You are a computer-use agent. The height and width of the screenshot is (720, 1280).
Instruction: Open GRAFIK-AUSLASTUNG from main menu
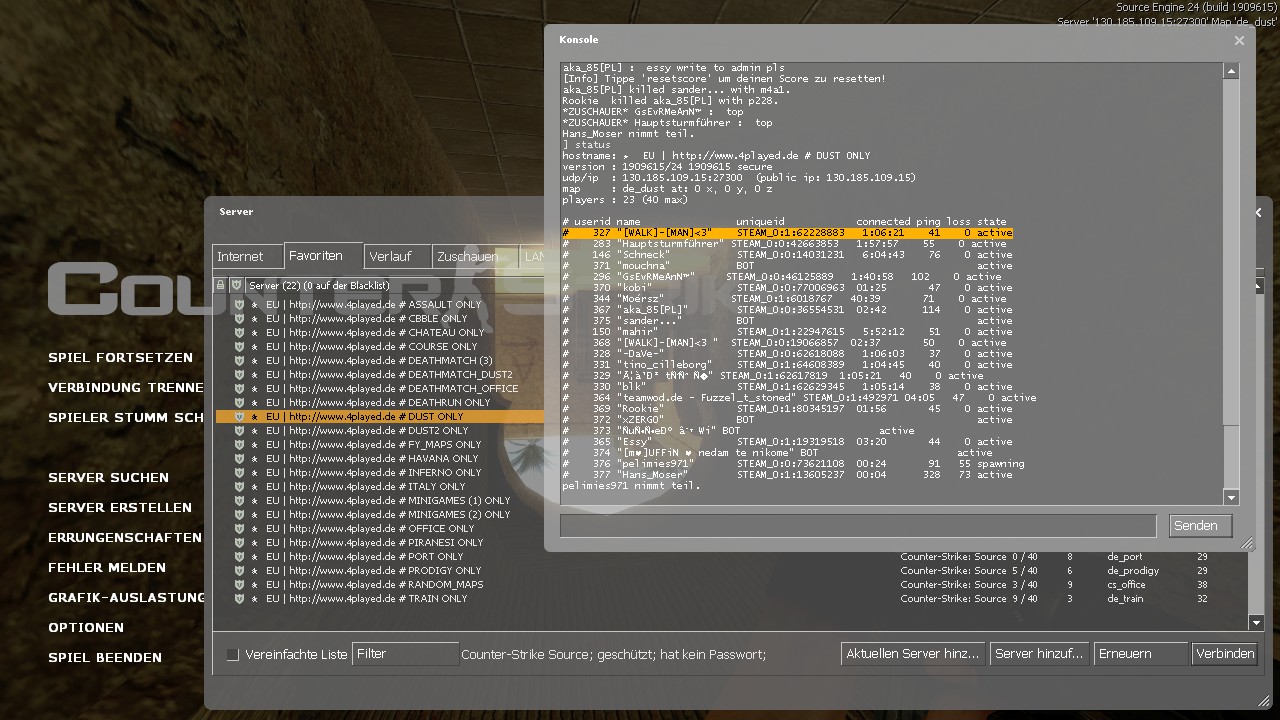pos(127,598)
